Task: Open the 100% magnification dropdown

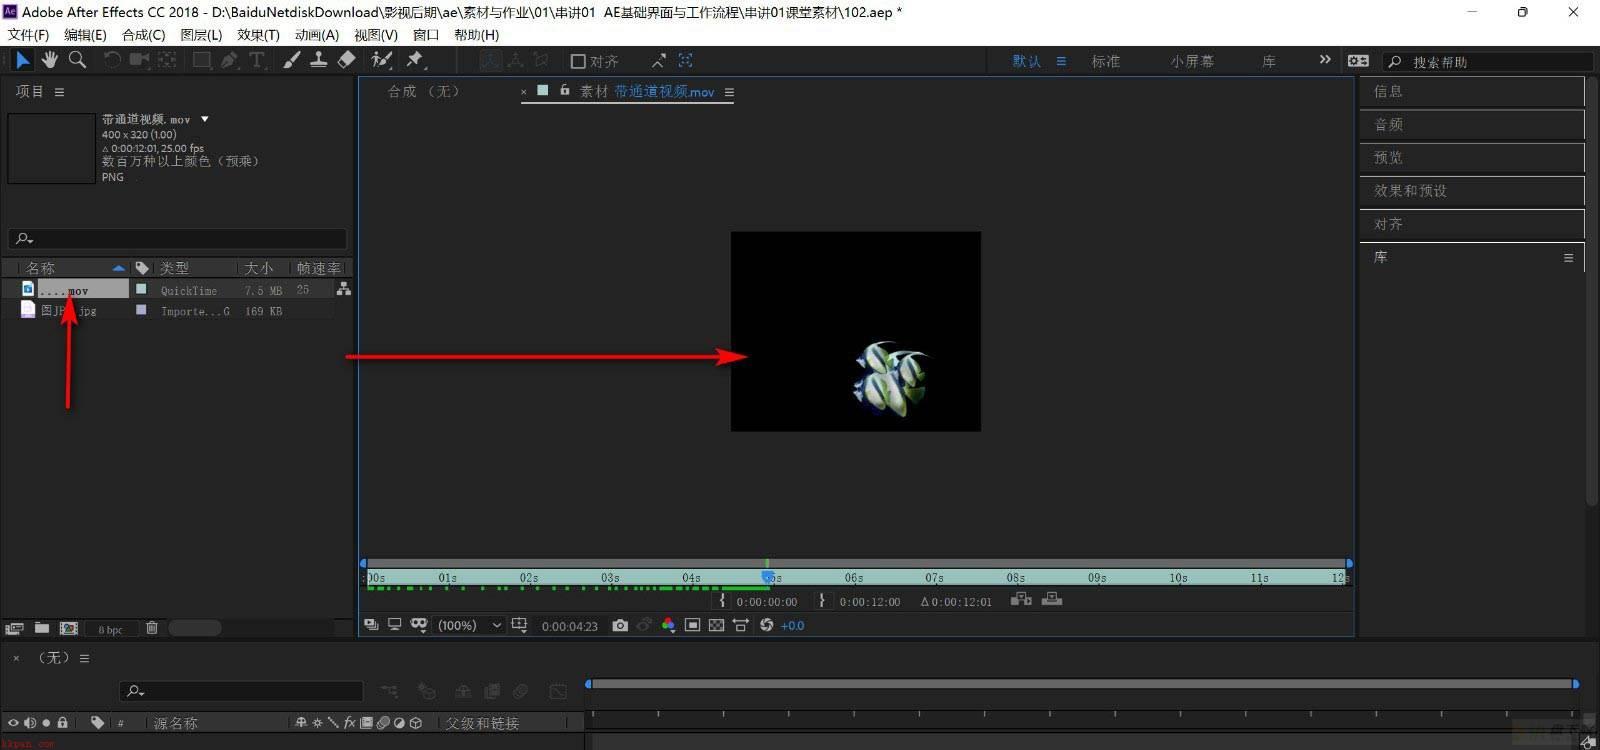Action: (x=470, y=625)
